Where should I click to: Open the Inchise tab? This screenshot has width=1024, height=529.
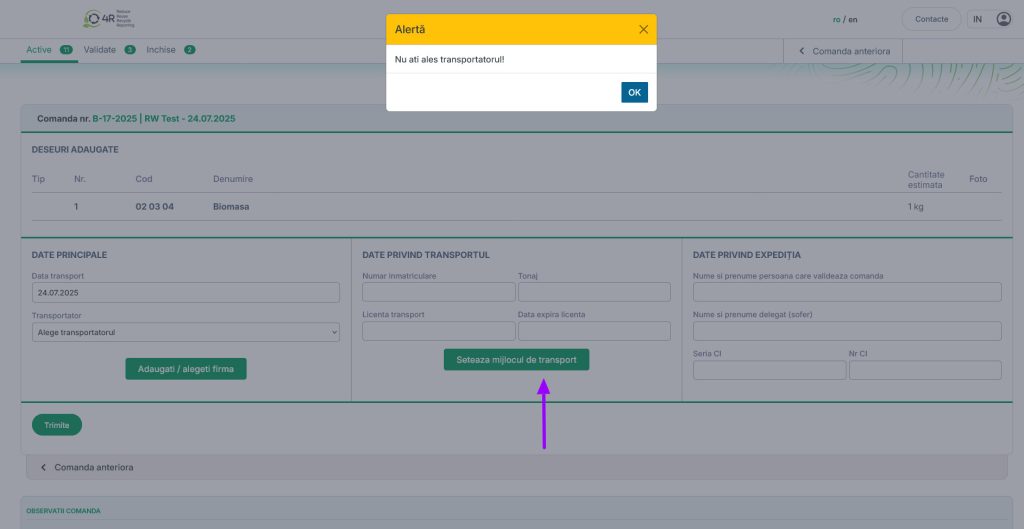click(161, 49)
